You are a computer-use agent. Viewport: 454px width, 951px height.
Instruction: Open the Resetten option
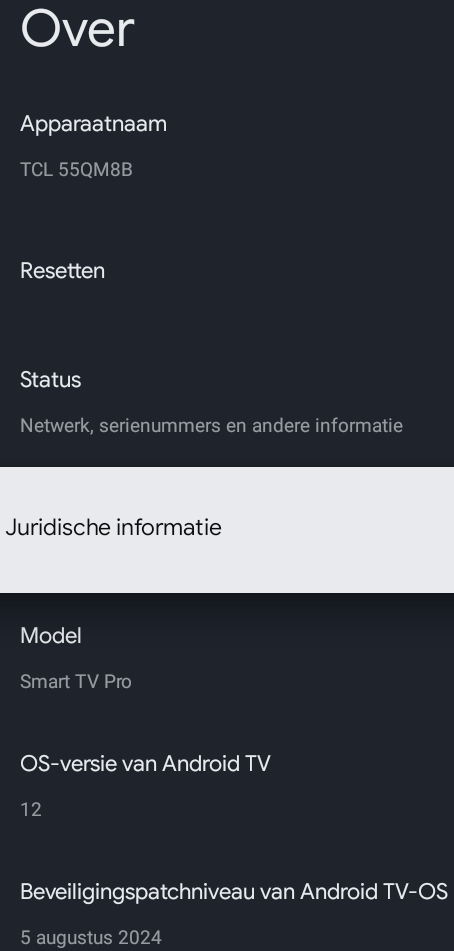pos(227,271)
